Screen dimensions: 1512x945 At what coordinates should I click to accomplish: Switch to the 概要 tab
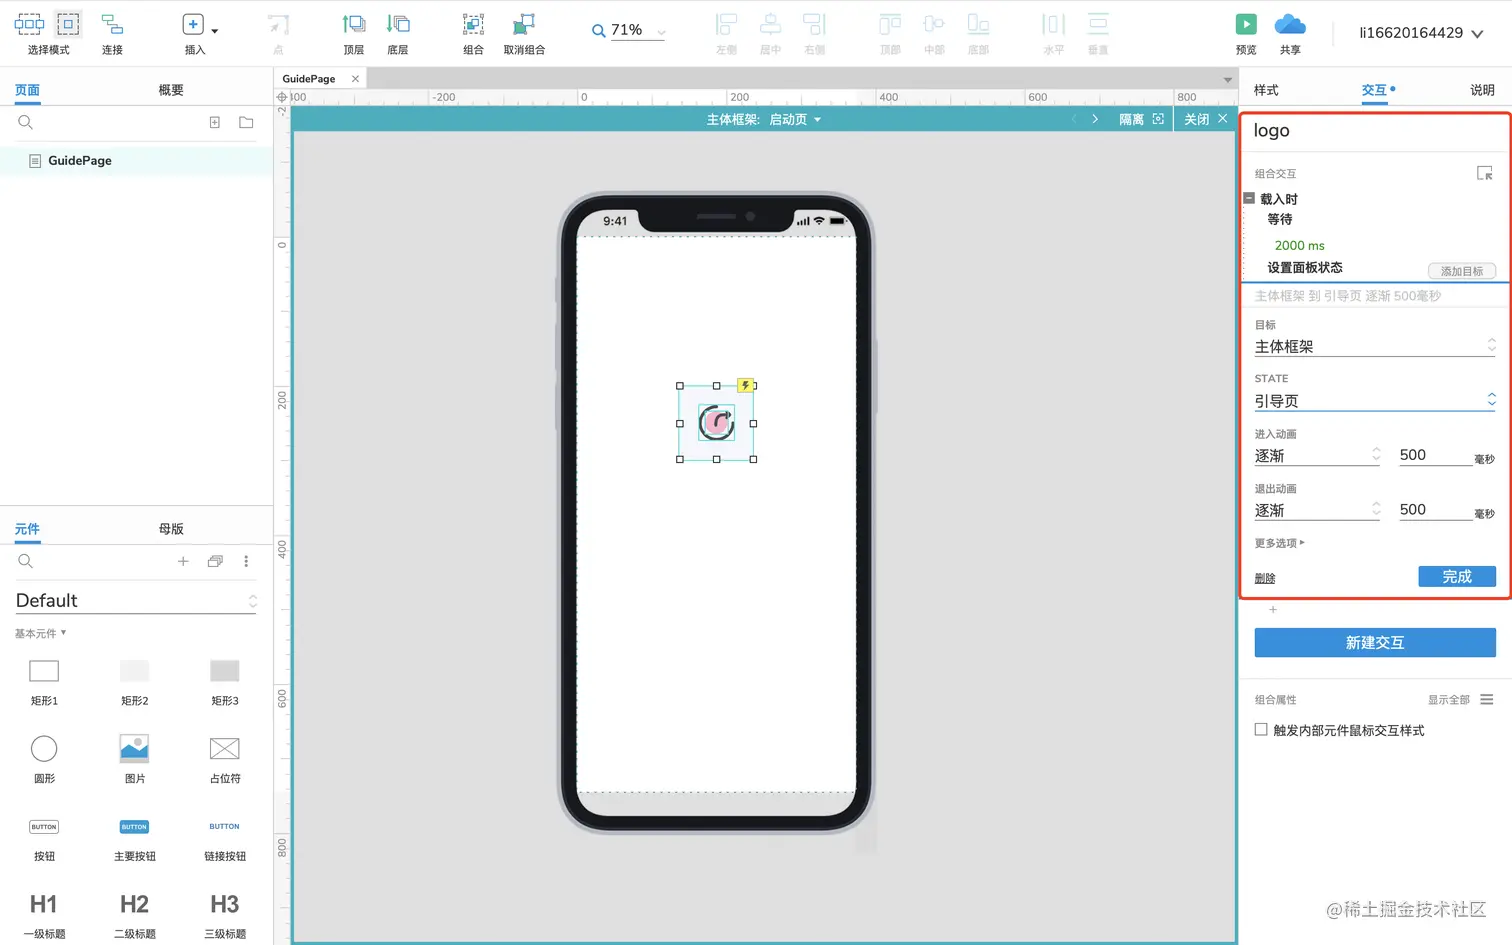pyautogui.click(x=171, y=90)
